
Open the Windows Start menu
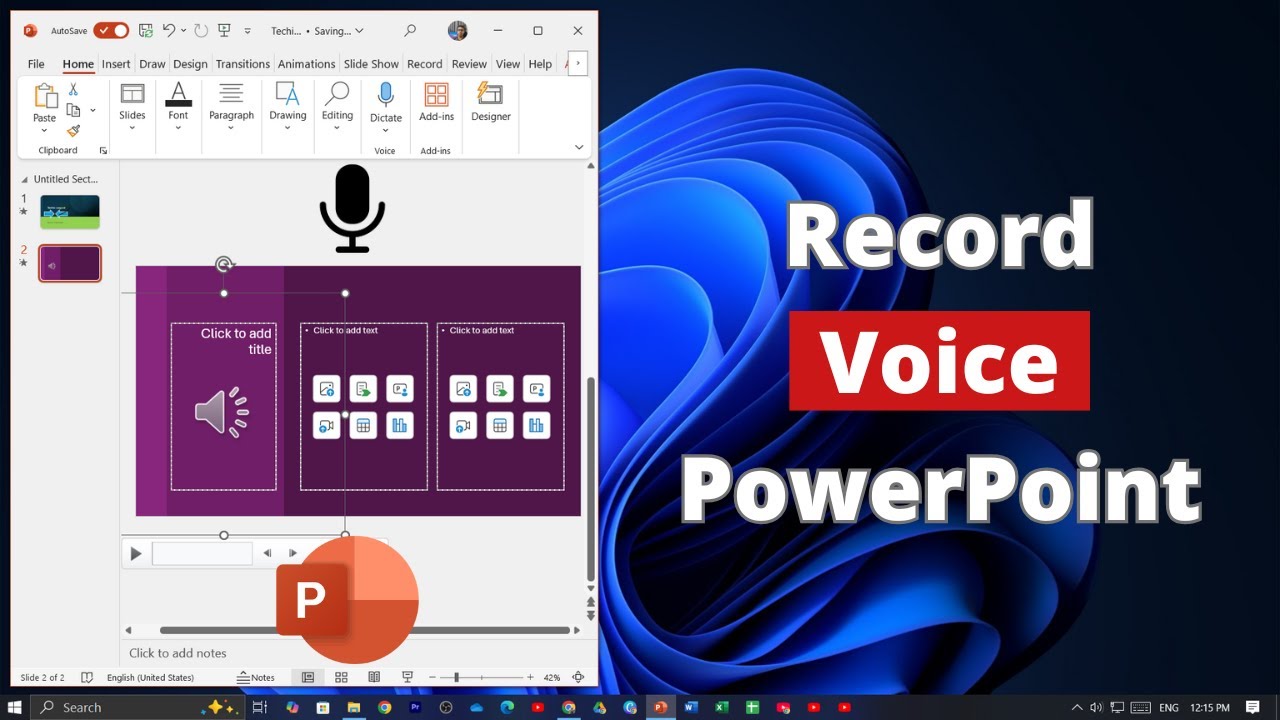pyautogui.click(x=15, y=707)
